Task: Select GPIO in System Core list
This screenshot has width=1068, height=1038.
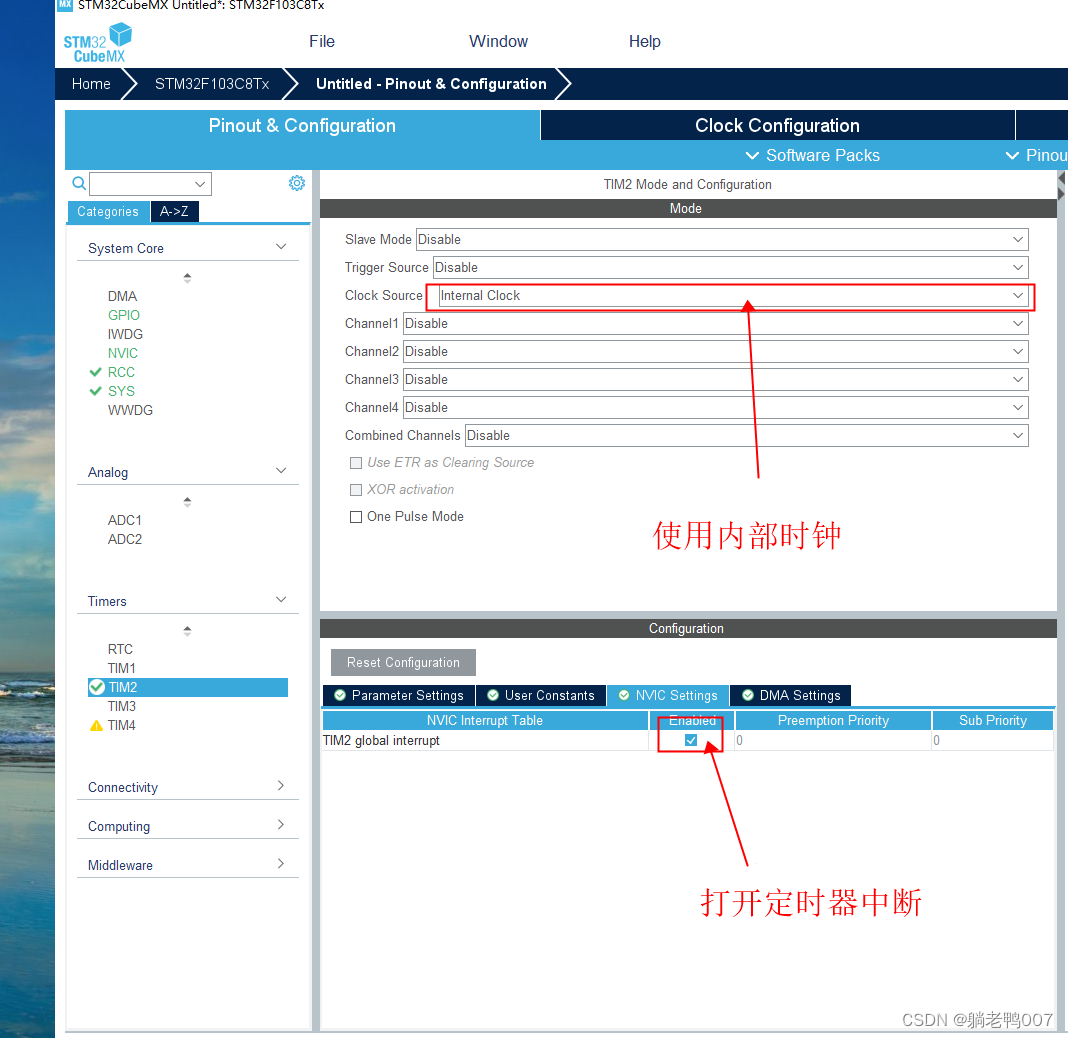Action: click(123, 315)
